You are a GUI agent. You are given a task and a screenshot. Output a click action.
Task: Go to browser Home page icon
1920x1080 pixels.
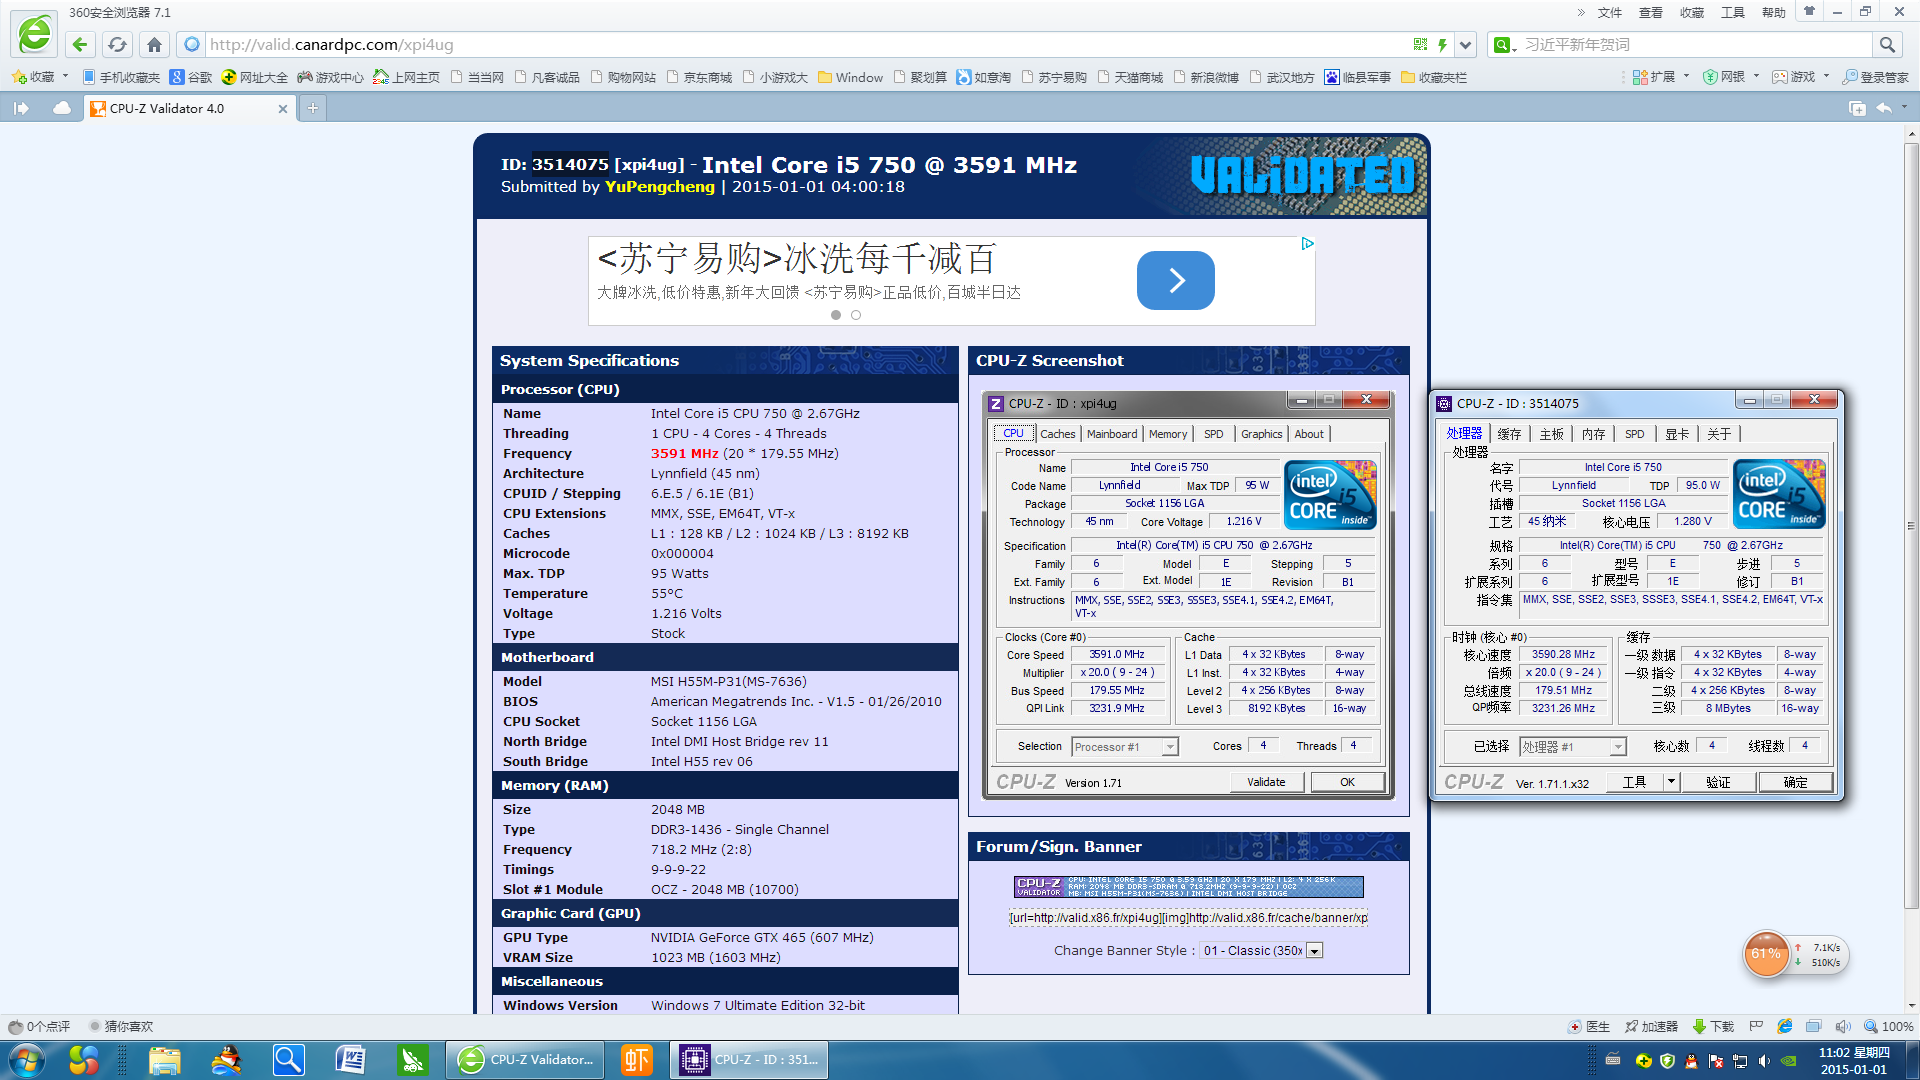pyautogui.click(x=154, y=44)
